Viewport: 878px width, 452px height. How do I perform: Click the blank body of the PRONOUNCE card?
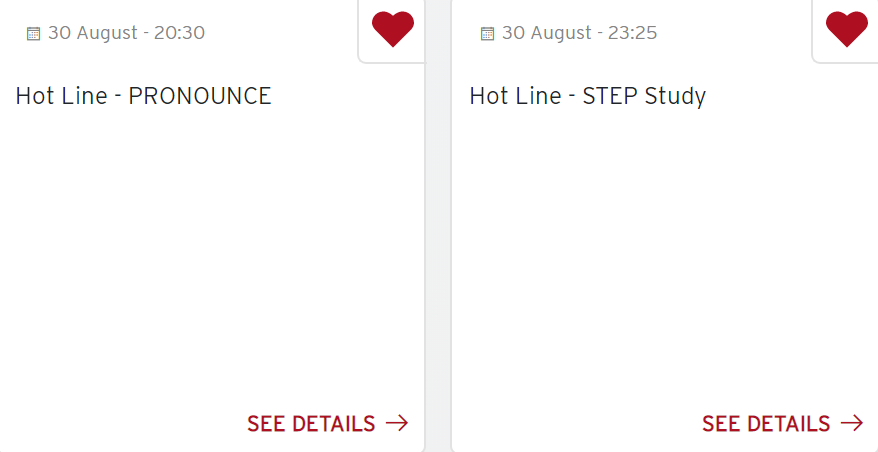(210, 250)
